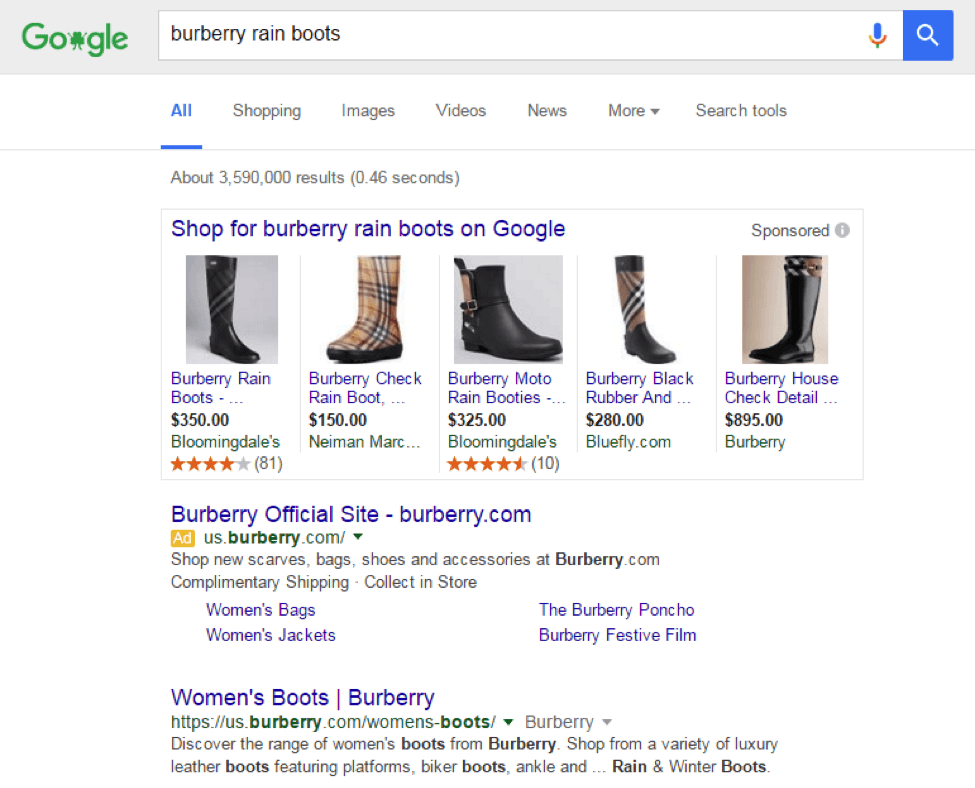975x788 pixels.
Task: Open gray Burberry dropdown arrow in result
Action: pyautogui.click(x=607, y=722)
